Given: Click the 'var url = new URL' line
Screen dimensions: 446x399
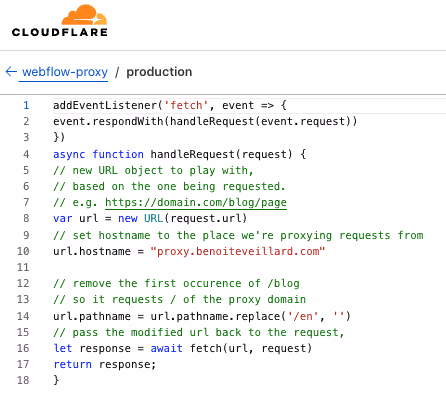Looking at the screenshot, I should [x=150, y=218].
